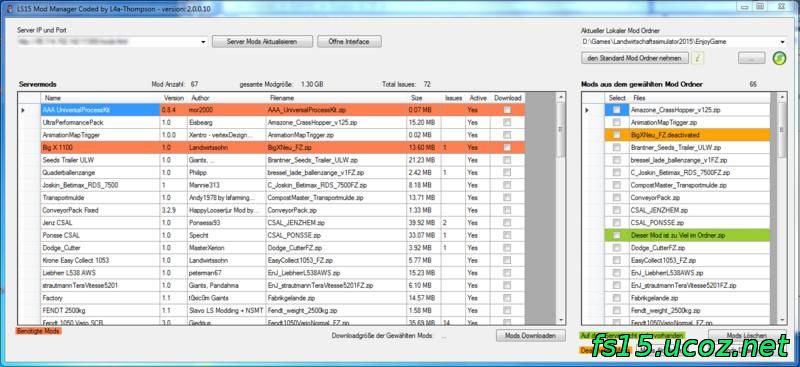This screenshot has height=367, width=800.
Task: Click Server Mods Aktualisieren button
Action: coord(262,41)
